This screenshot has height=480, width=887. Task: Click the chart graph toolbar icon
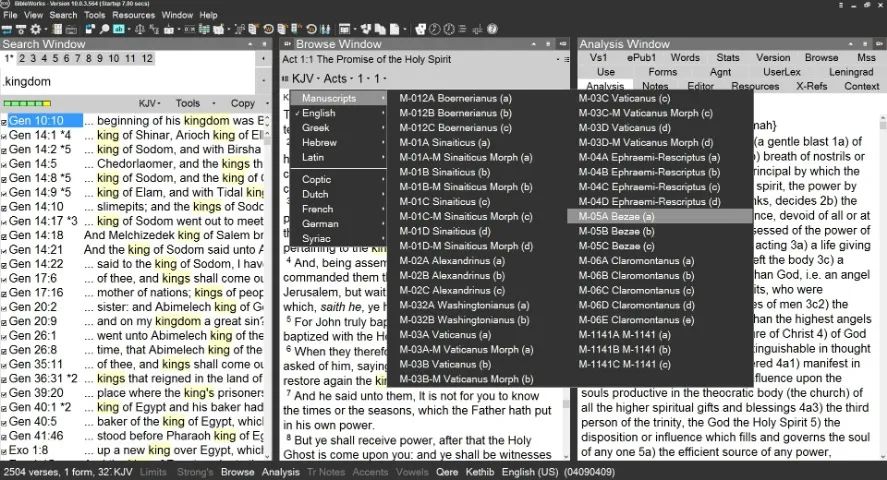pyautogui.click(x=477, y=29)
